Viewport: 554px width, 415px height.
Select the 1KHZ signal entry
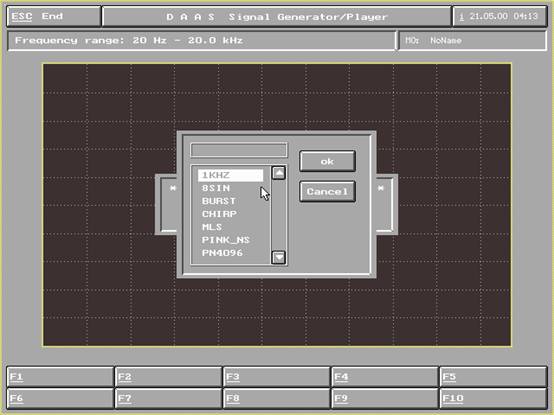[x=230, y=175]
